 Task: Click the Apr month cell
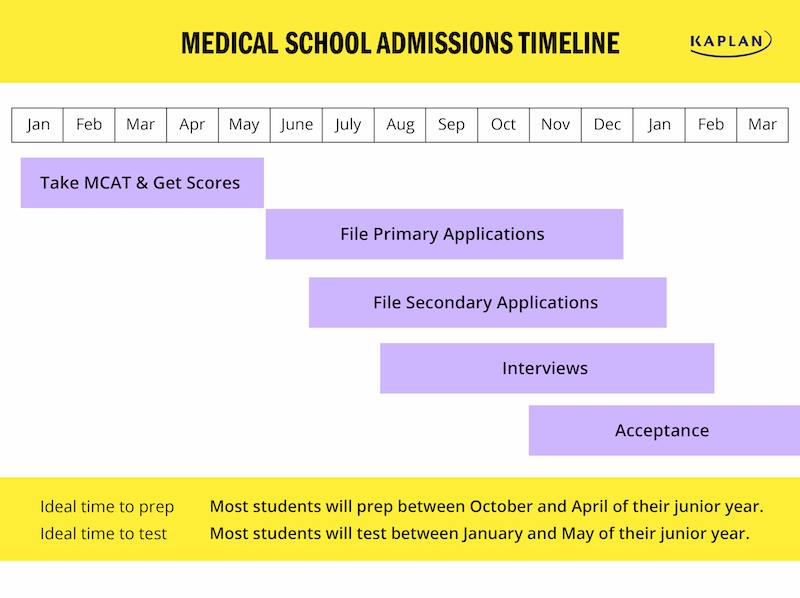pos(193,125)
